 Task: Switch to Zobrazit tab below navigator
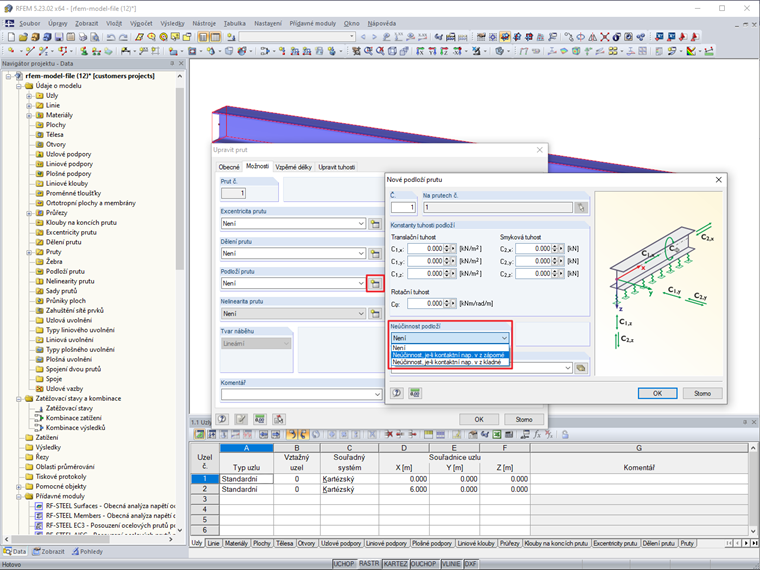coord(48,552)
